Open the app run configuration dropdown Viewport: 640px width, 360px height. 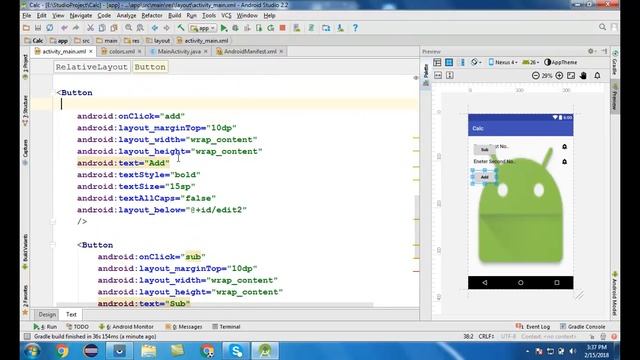tap(203, 28)
